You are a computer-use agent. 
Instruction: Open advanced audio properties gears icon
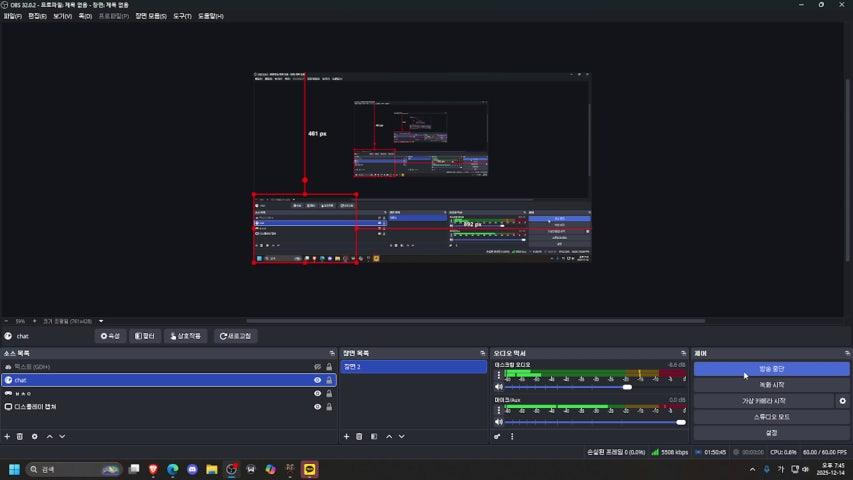coord(497,436)
